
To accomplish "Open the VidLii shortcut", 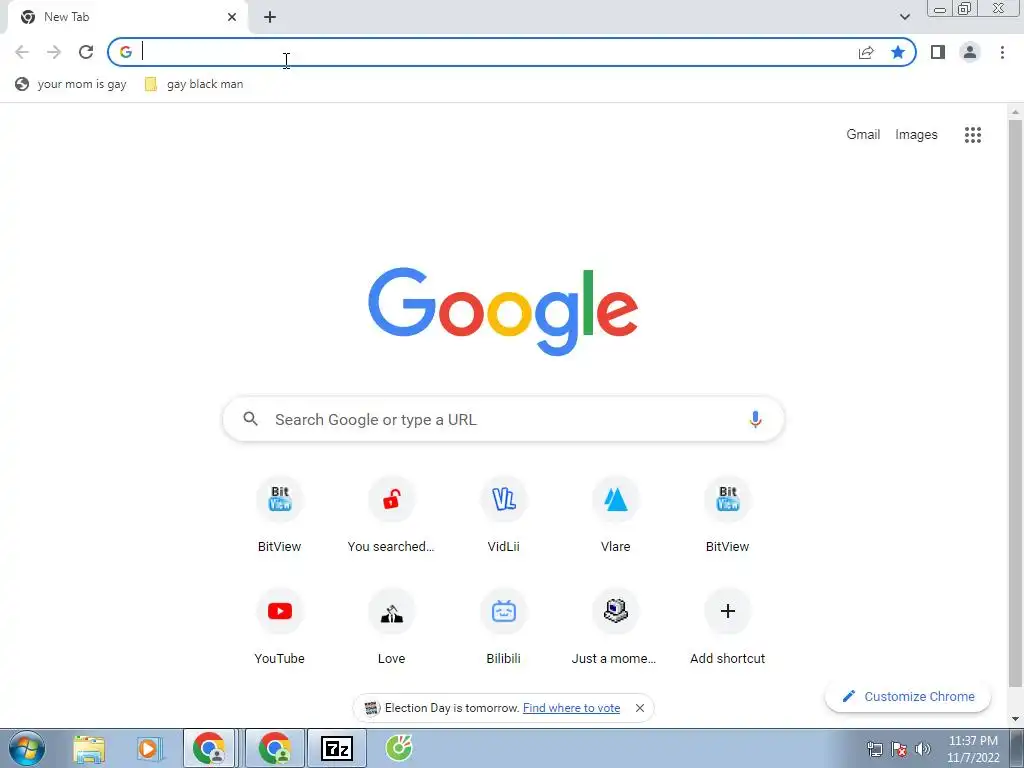I will [x=504, y=515].
